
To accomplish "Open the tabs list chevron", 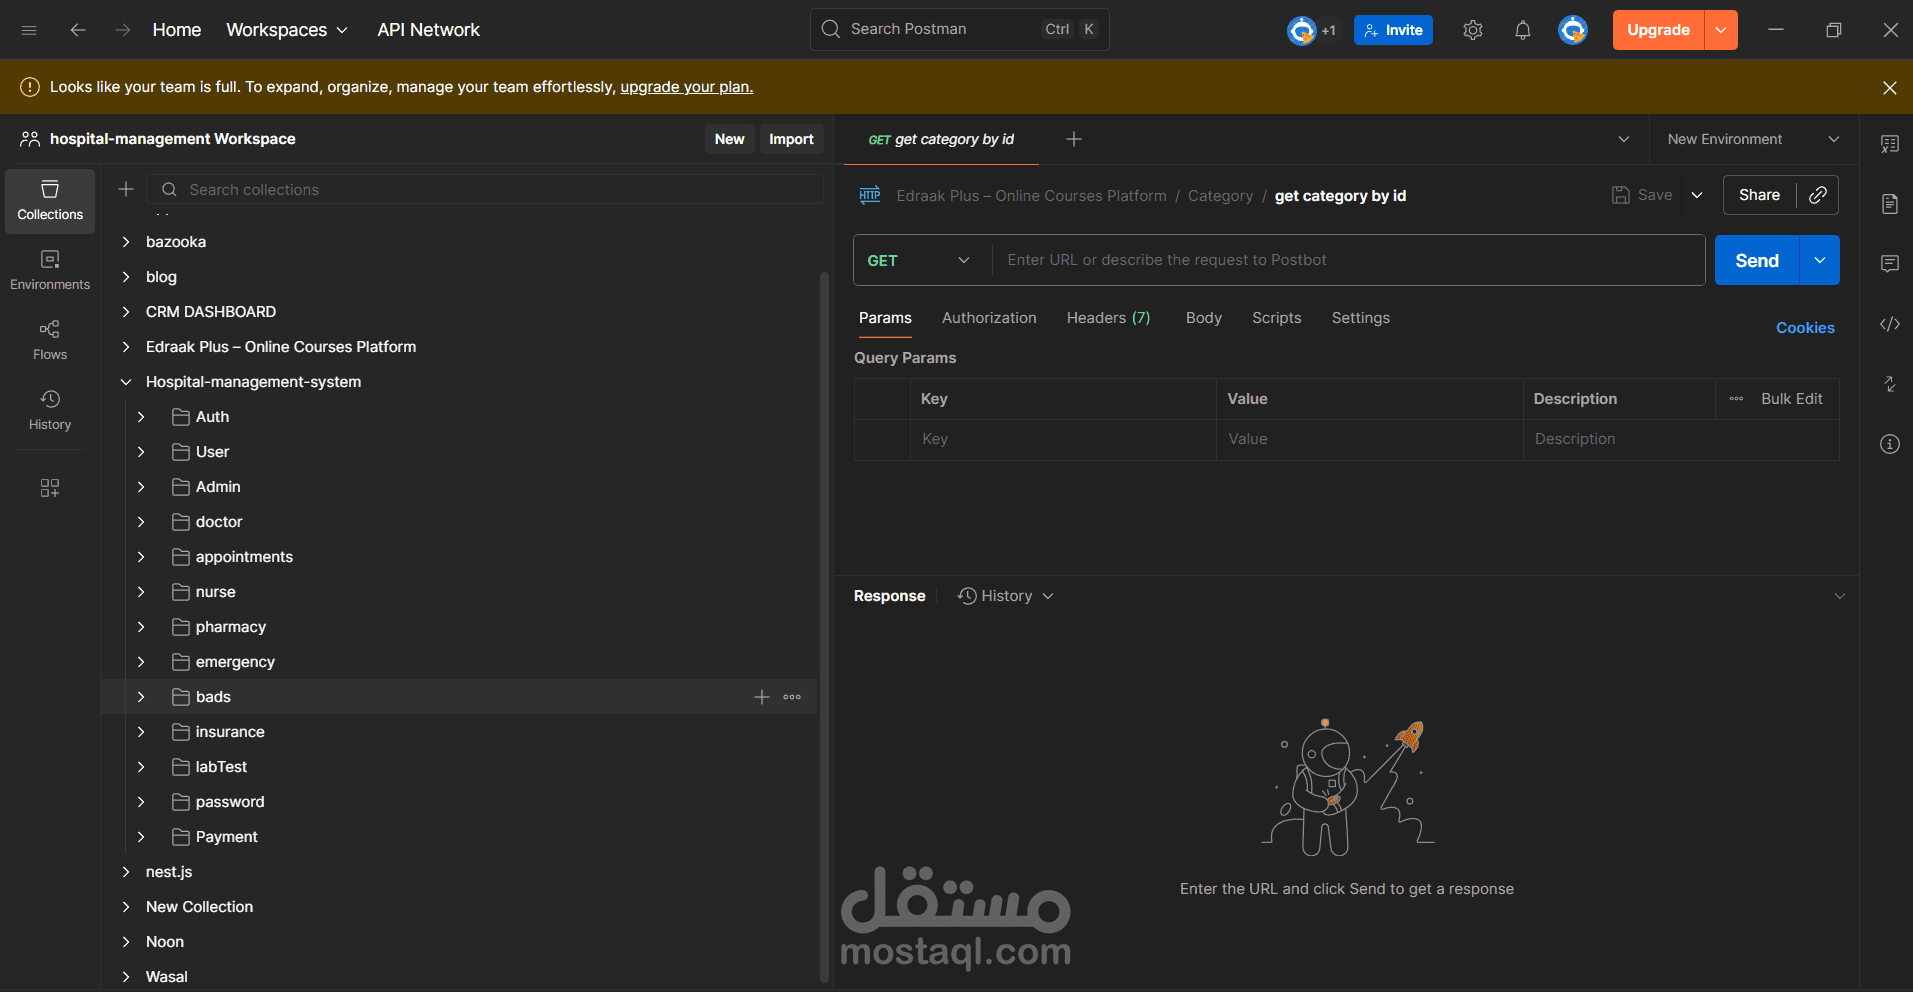I will pyautogui.click(x=1624, y=139).
